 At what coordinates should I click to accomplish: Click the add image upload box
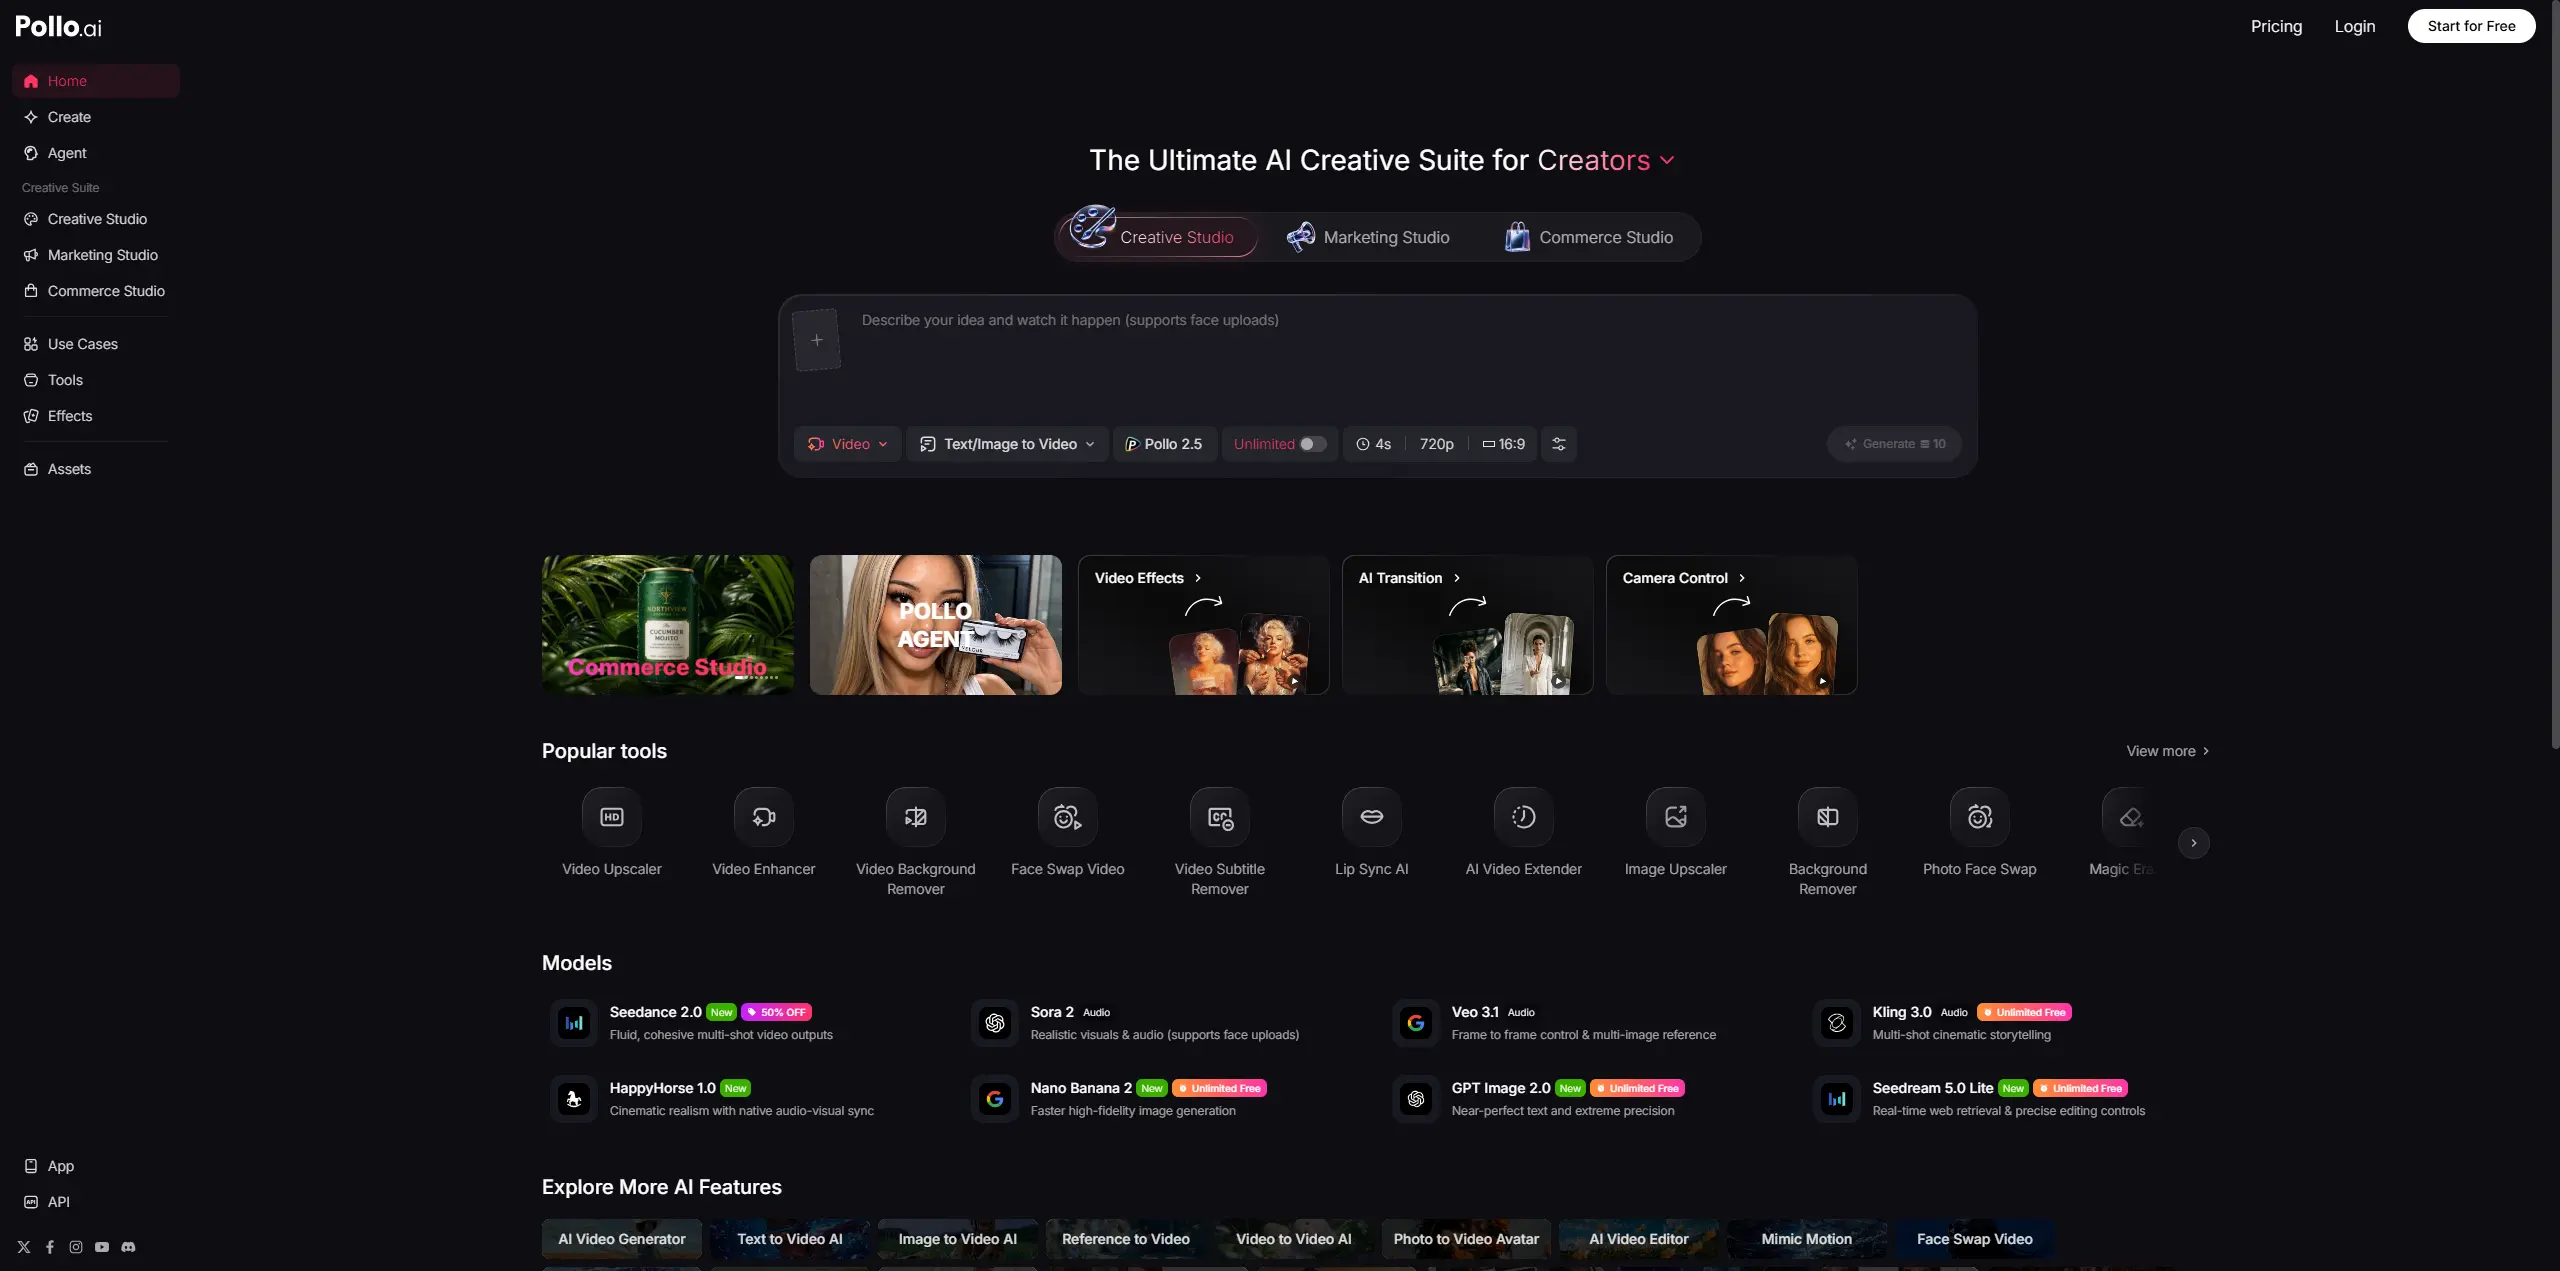click(x=816, y=340)
